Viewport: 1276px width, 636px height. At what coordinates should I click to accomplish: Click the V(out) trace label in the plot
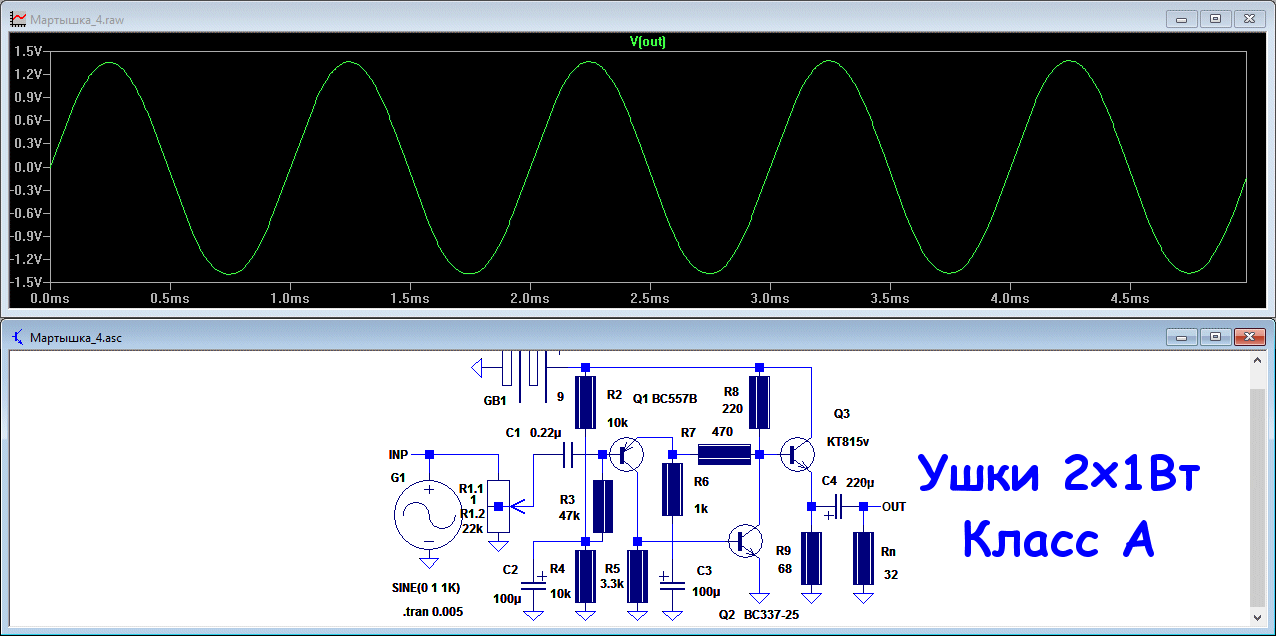pyautogui.click(x=647, y=41)
